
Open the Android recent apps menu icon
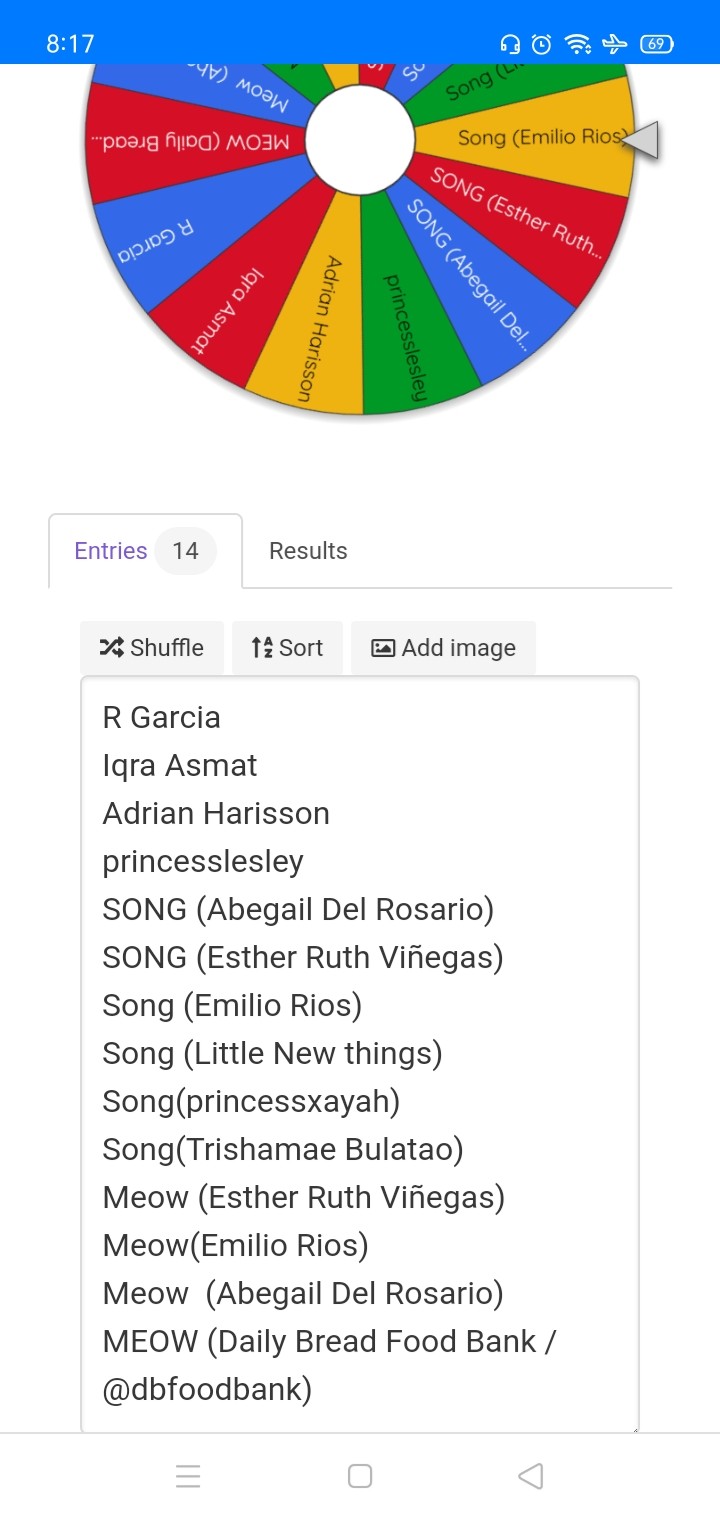(188, 1476)
